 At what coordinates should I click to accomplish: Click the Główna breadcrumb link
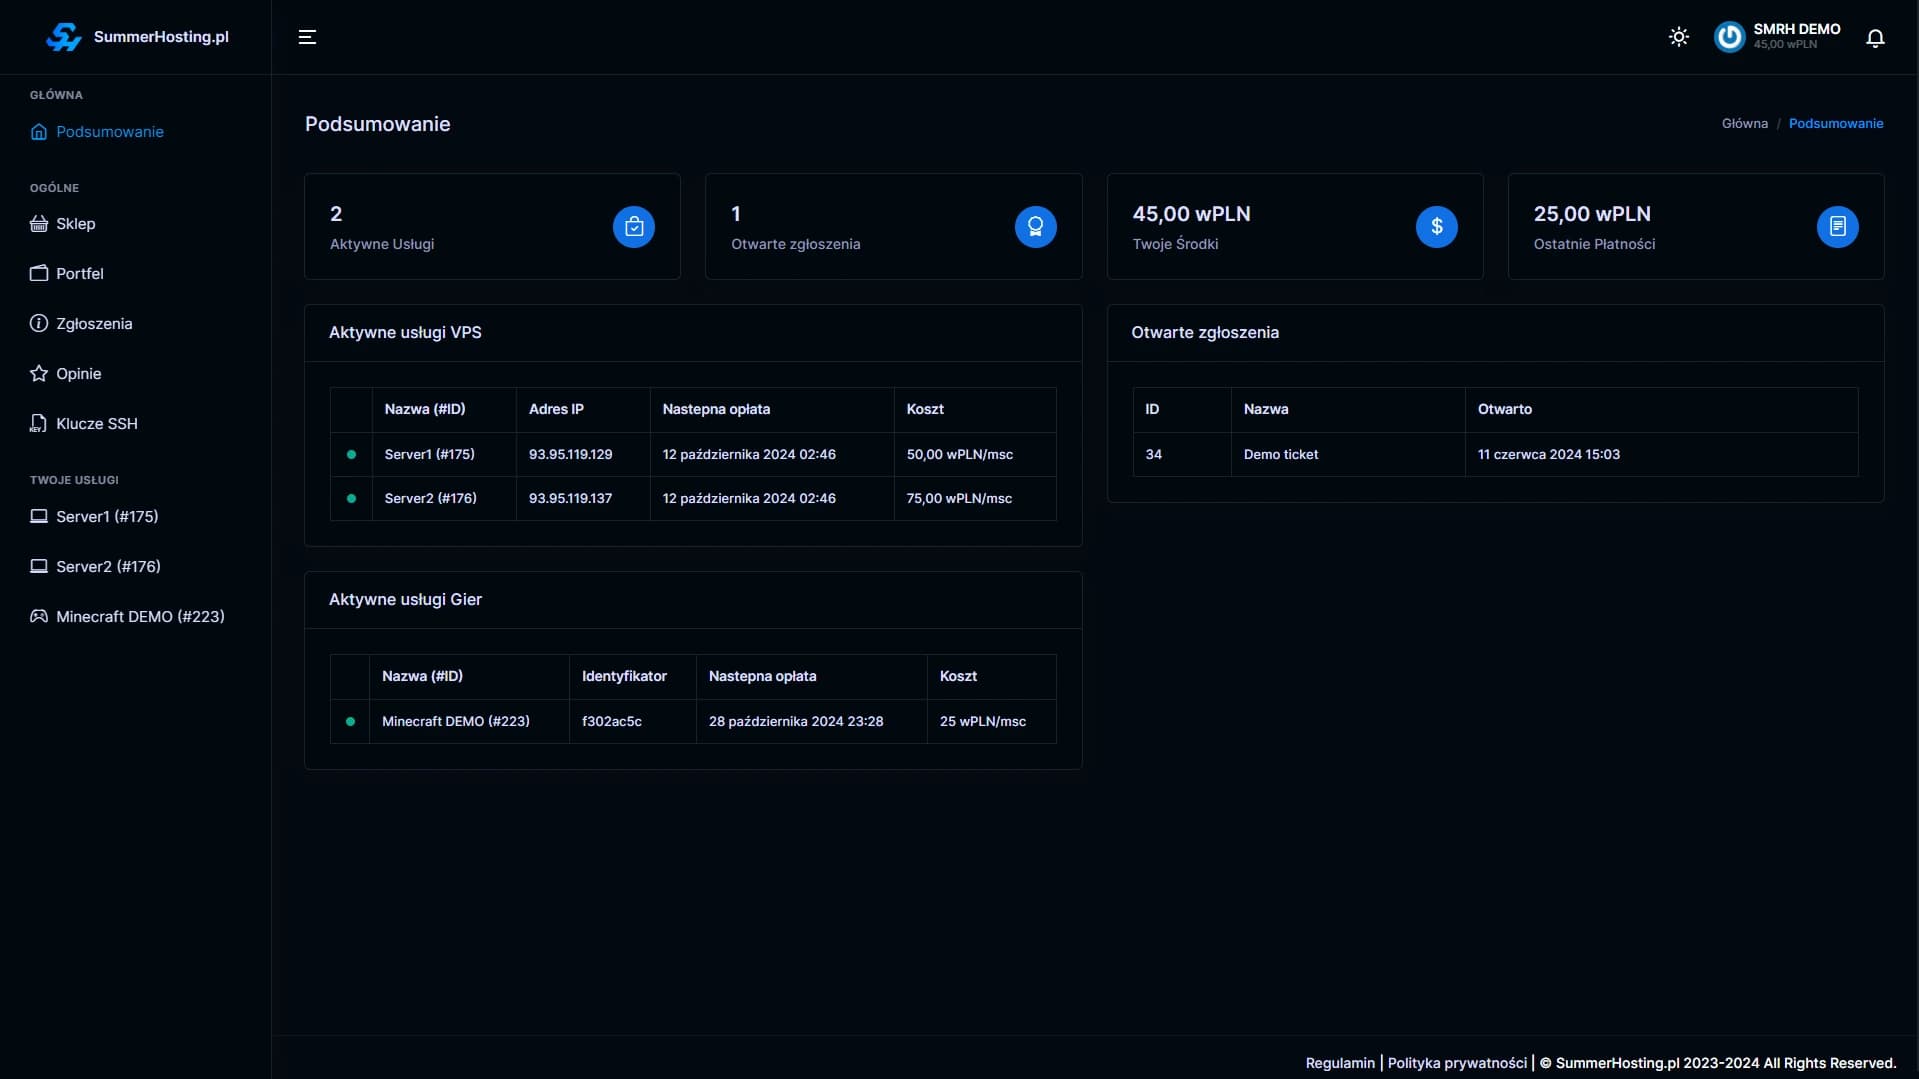click(1744, 124)
